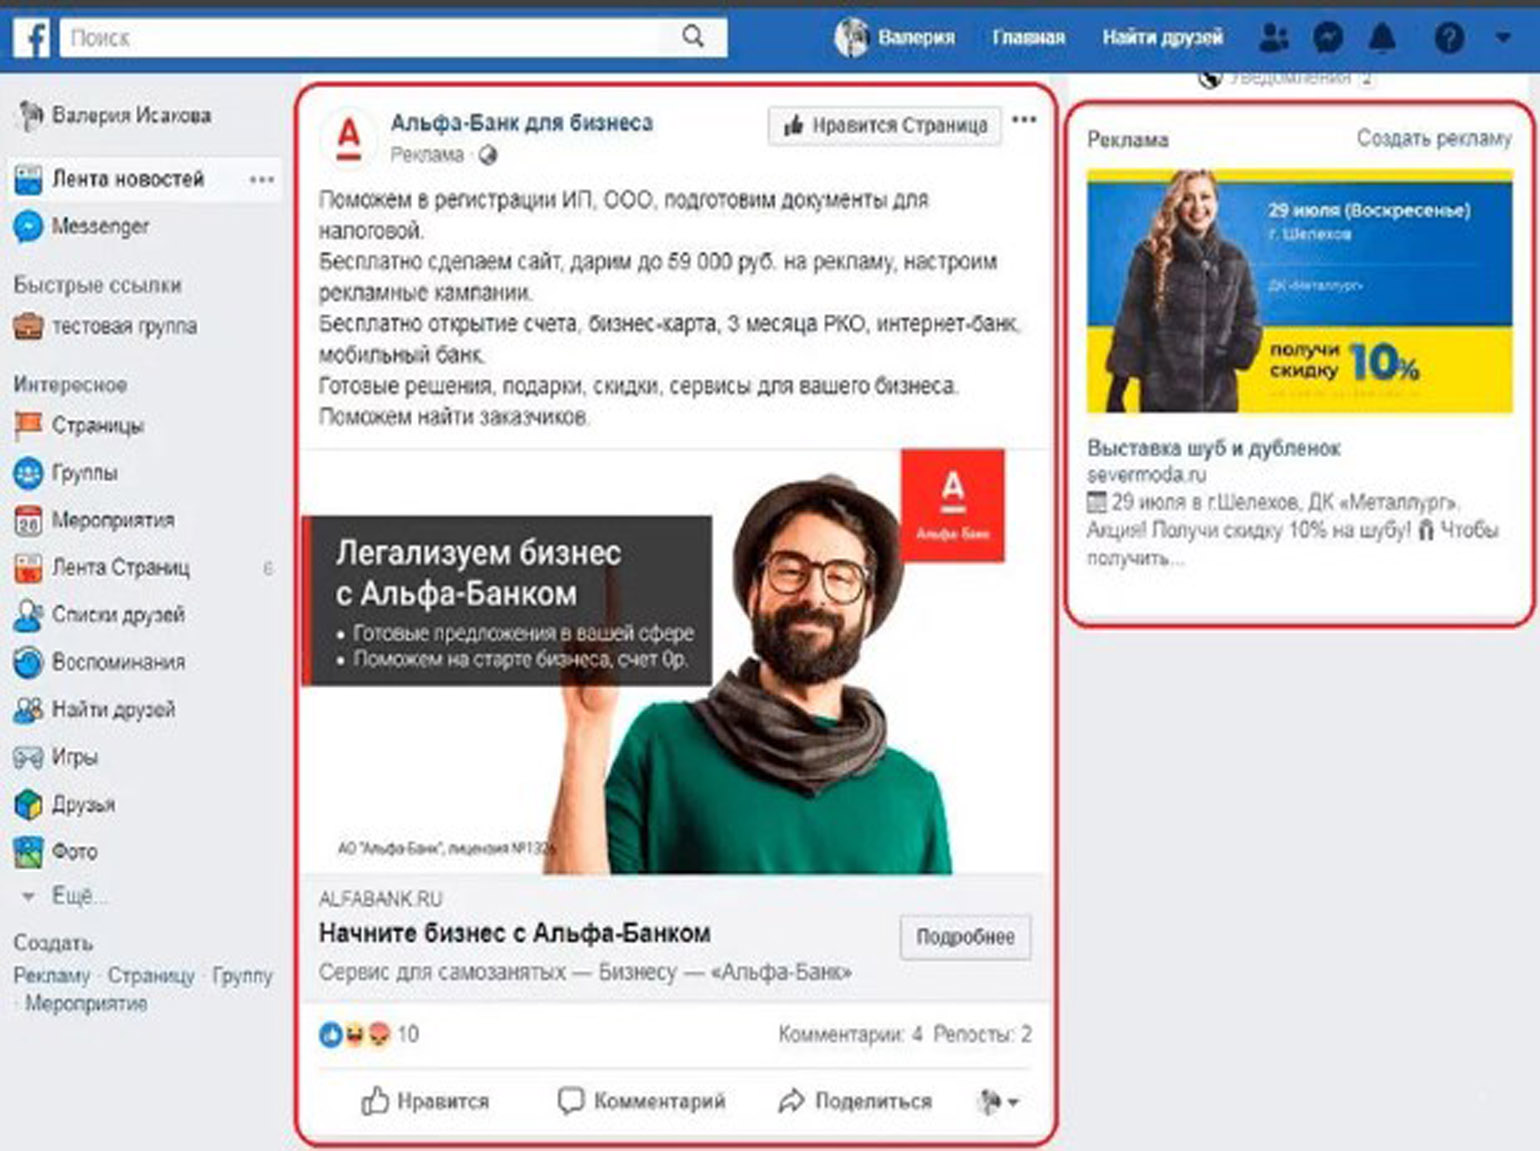Click the Поделиться share button
The height and width of the screenshot is (1151, 1540).
click(x=855, y=1101)
